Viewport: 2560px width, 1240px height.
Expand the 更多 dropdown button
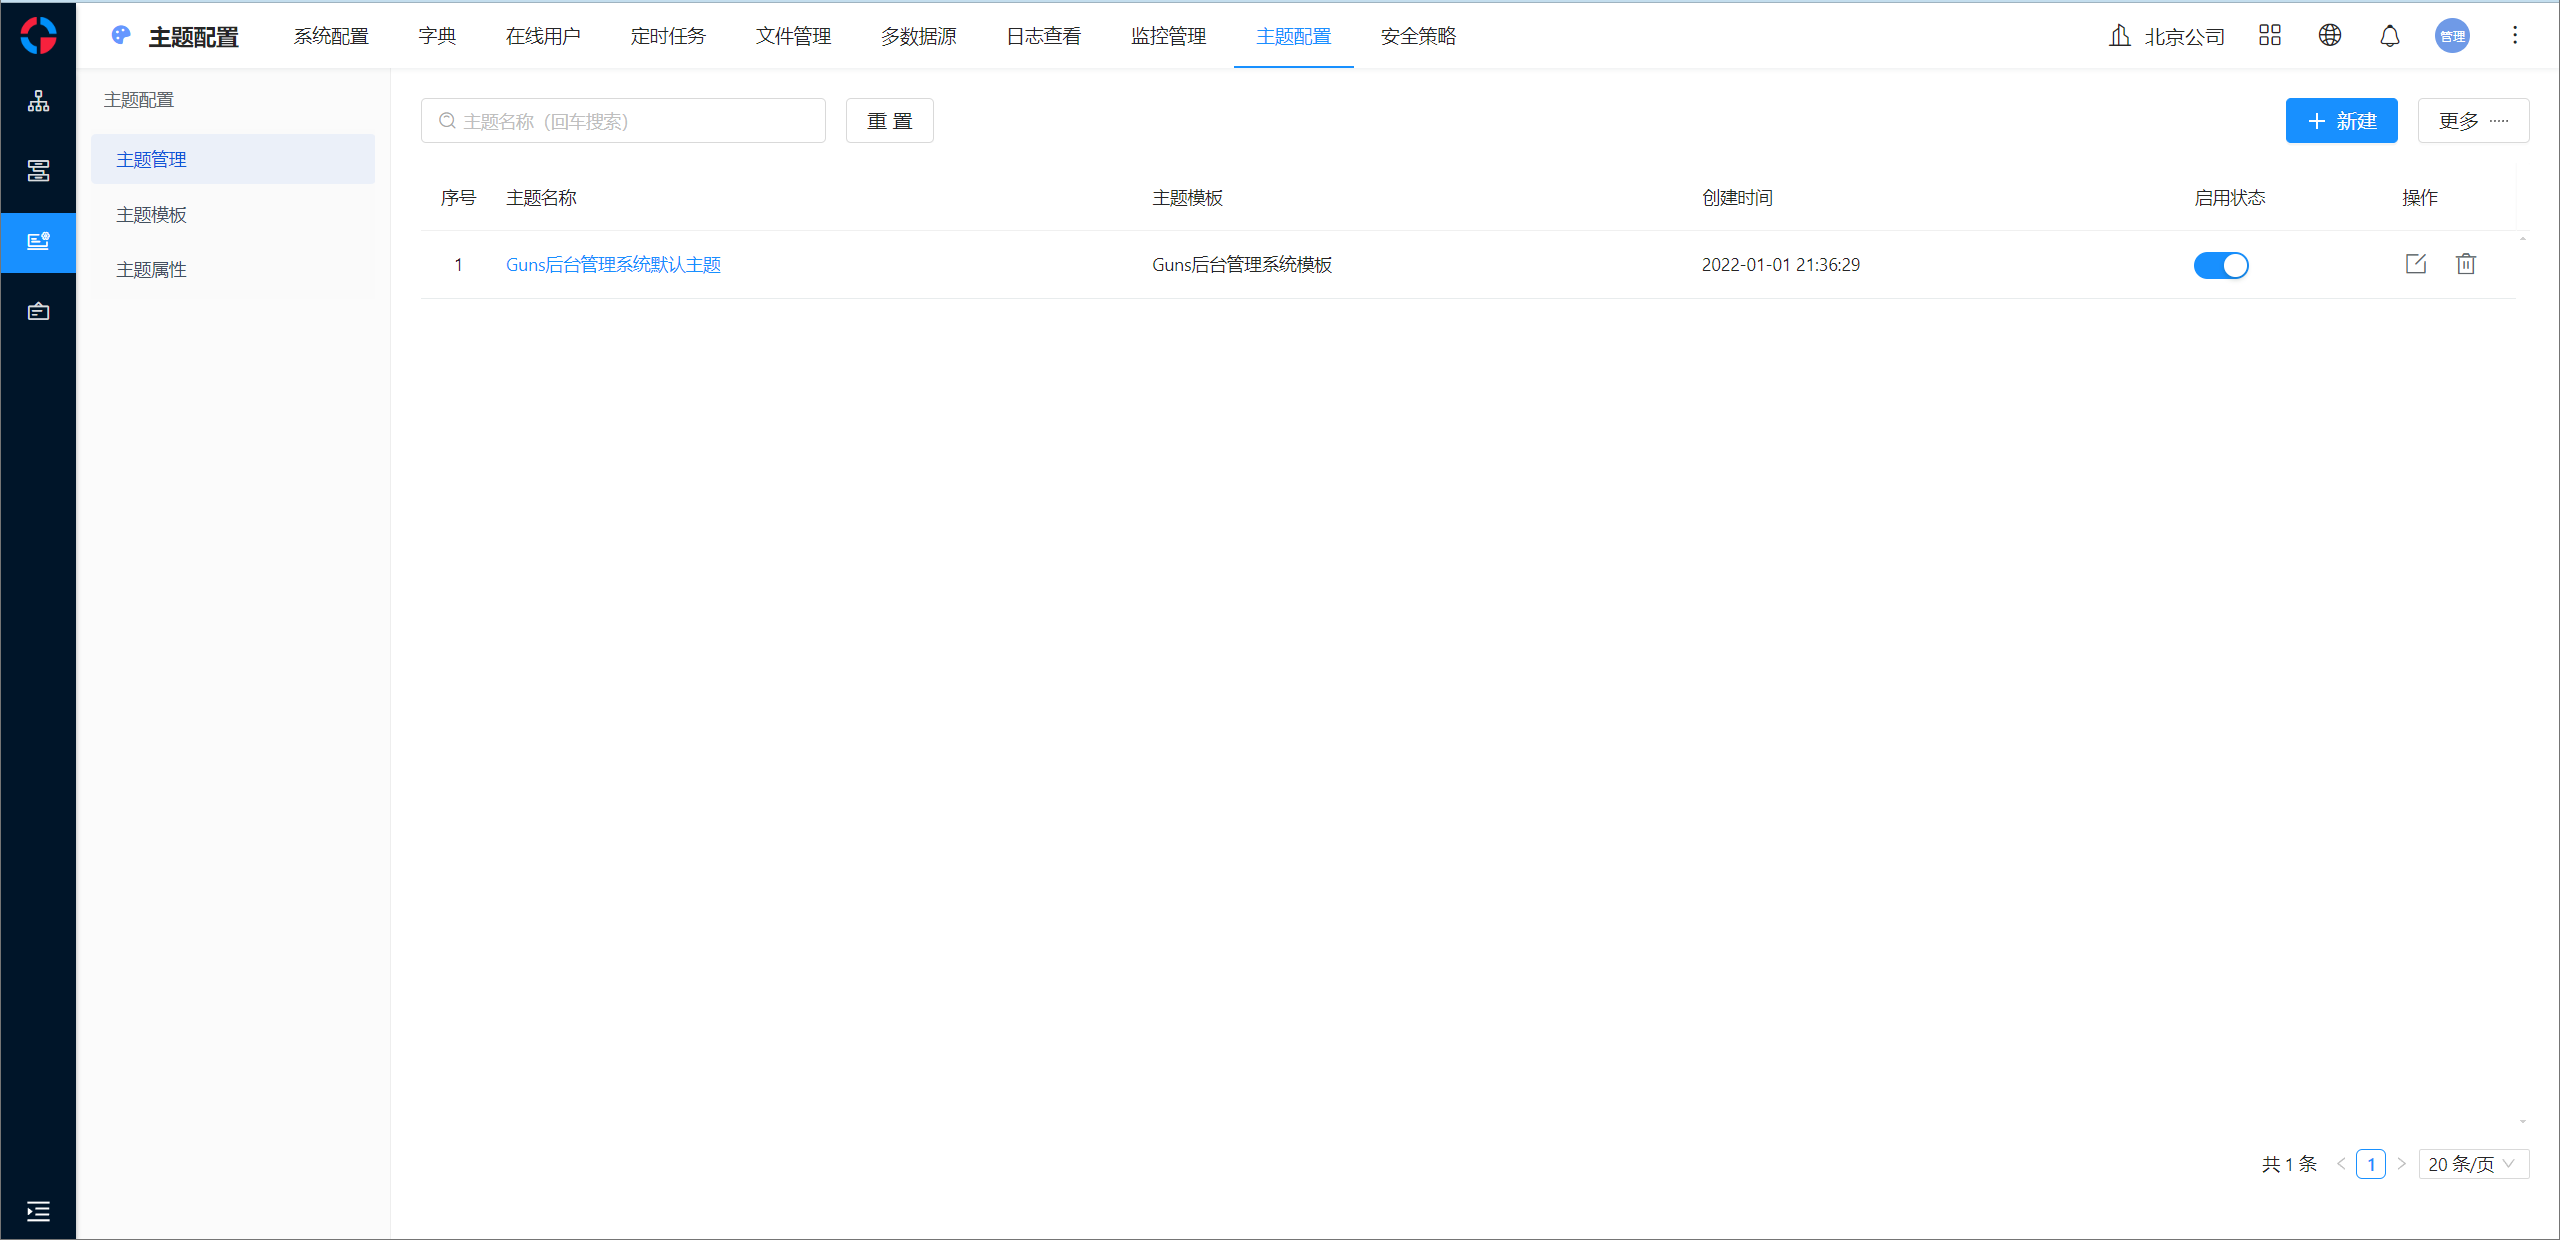[x=2473, y=121]
